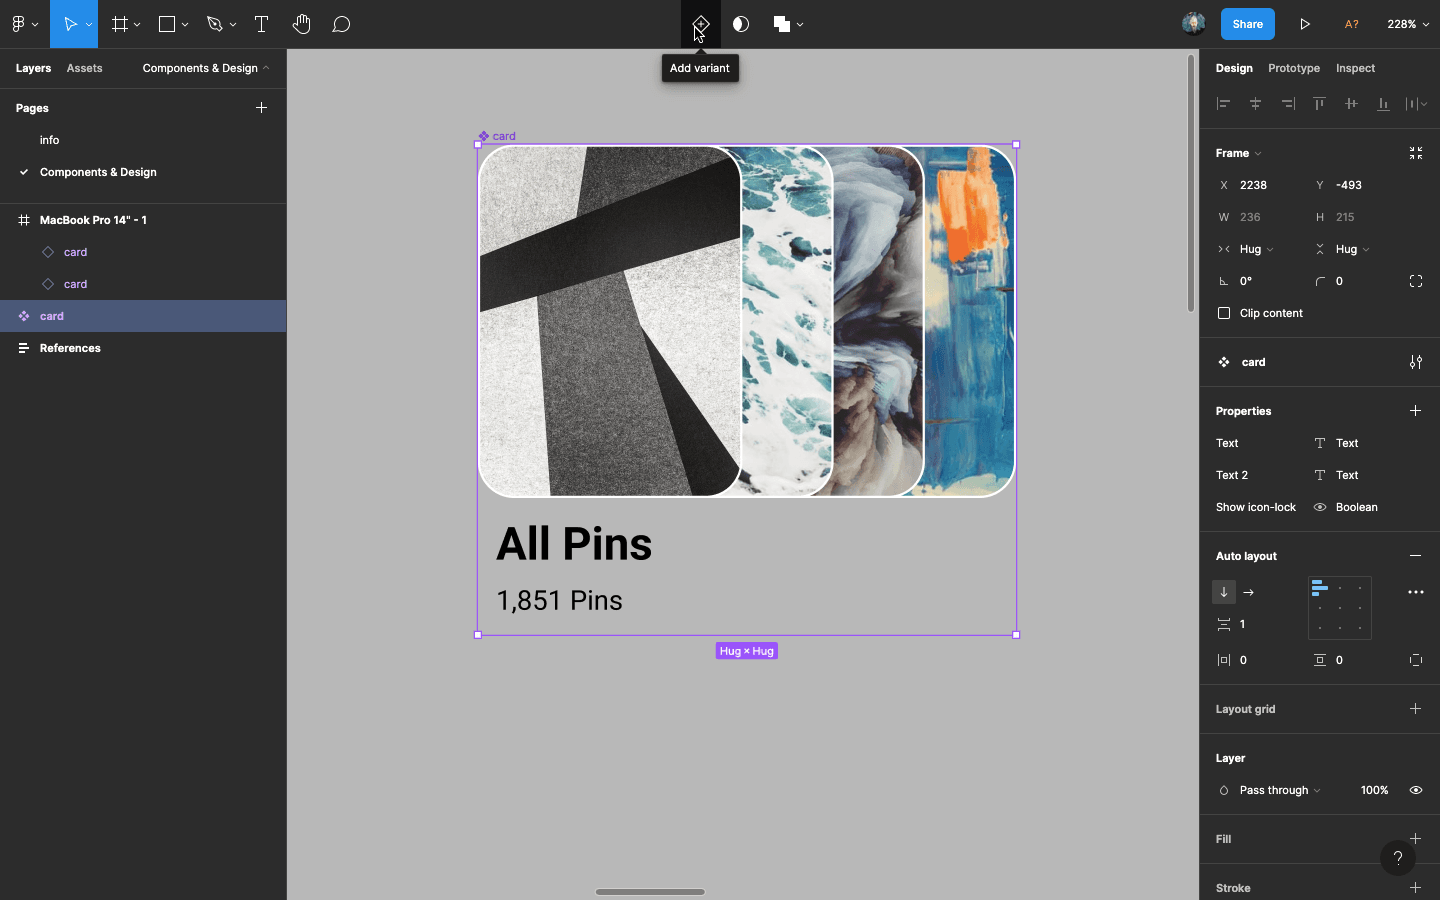Select the Rectangle shape tool
The height and width of the screenshot is (900, 1440).
(x=167, y=24)
